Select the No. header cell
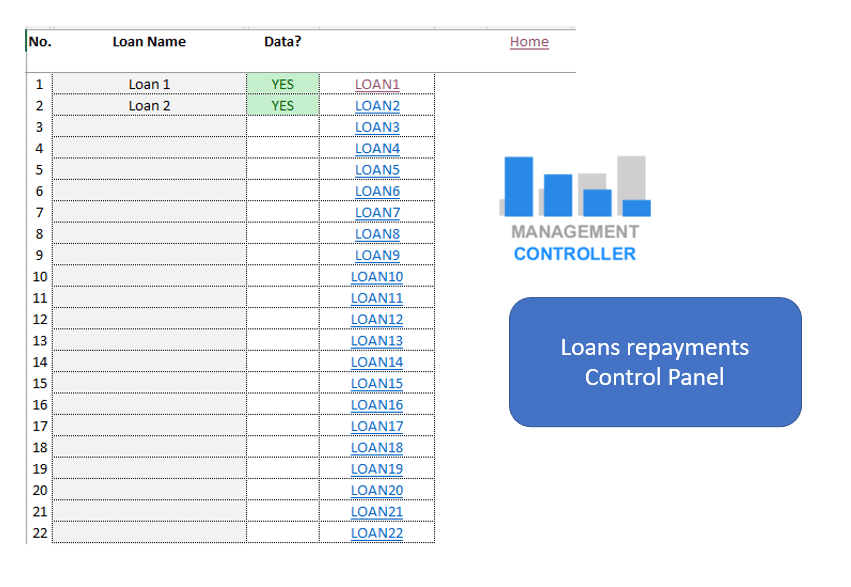The image size is (851, 587). click(x=39, y=42)
